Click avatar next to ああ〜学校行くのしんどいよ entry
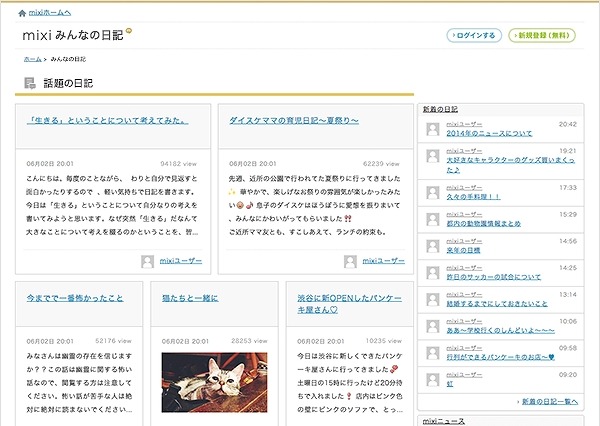This screenshot has width=600, height=426. coord(433,326)
